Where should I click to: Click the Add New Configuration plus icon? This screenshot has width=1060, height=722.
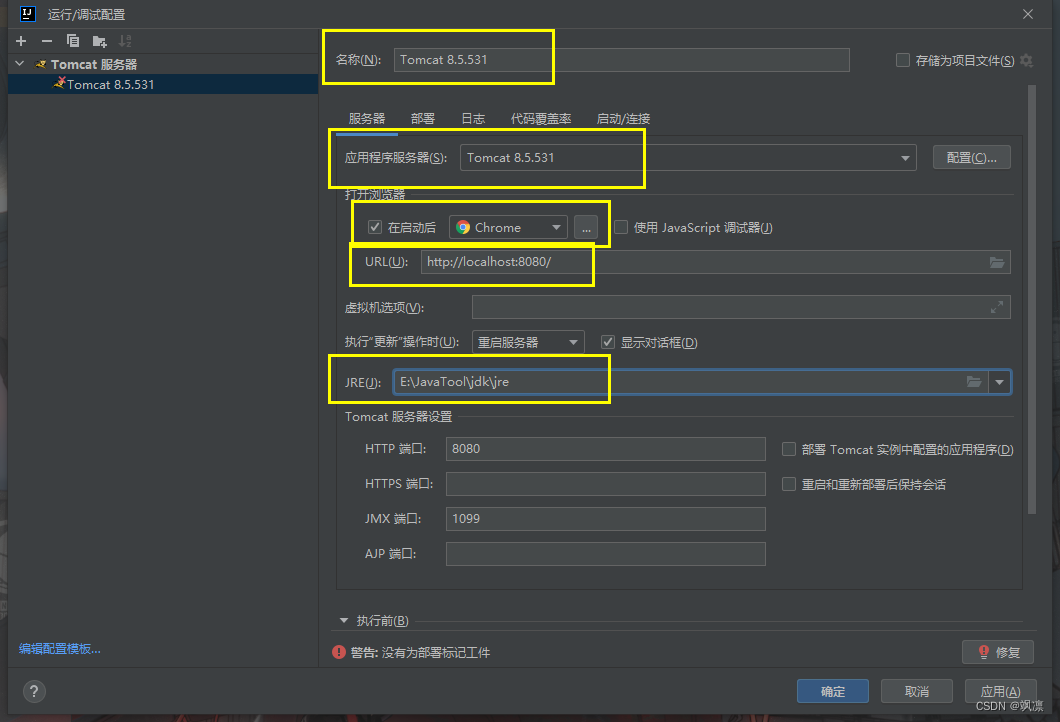point(21,41)
